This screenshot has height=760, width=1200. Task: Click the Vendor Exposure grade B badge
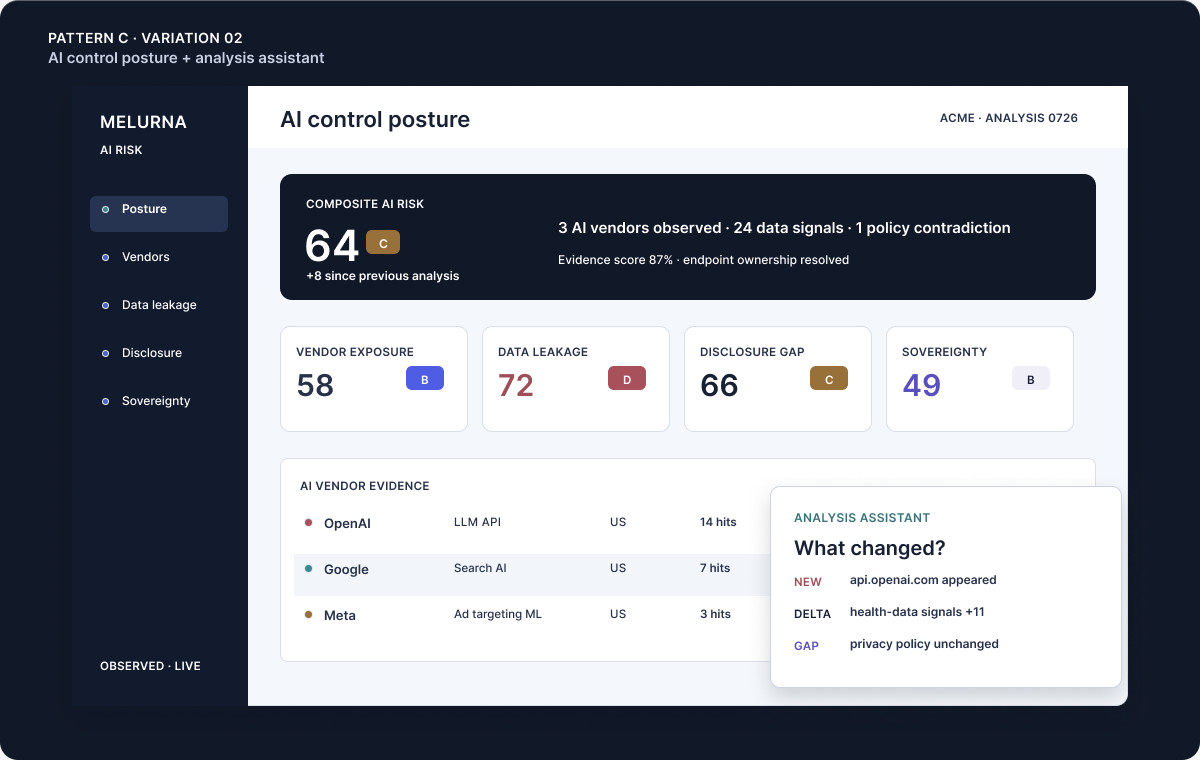[425, 379]
